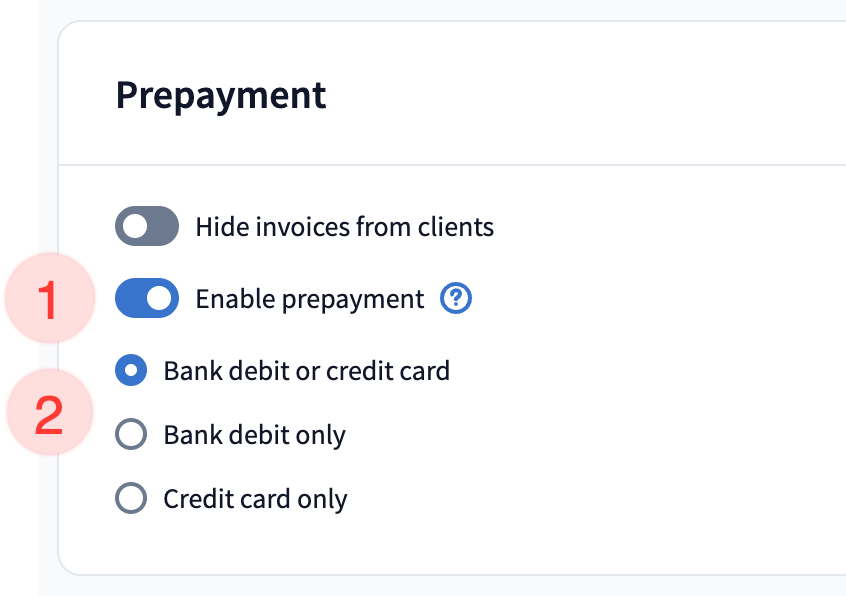Choose the Bank debit only radio button
Viewport: 846px width, 596px height.
coord(132,435)
